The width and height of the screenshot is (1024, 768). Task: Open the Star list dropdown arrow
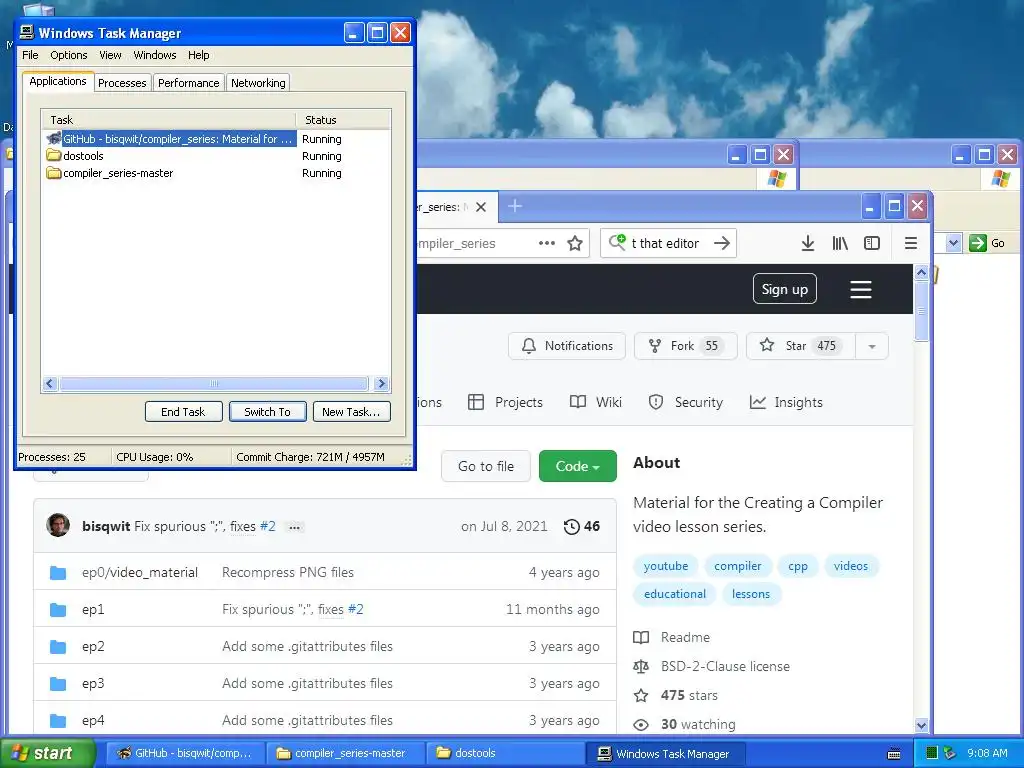click(872, 346)
